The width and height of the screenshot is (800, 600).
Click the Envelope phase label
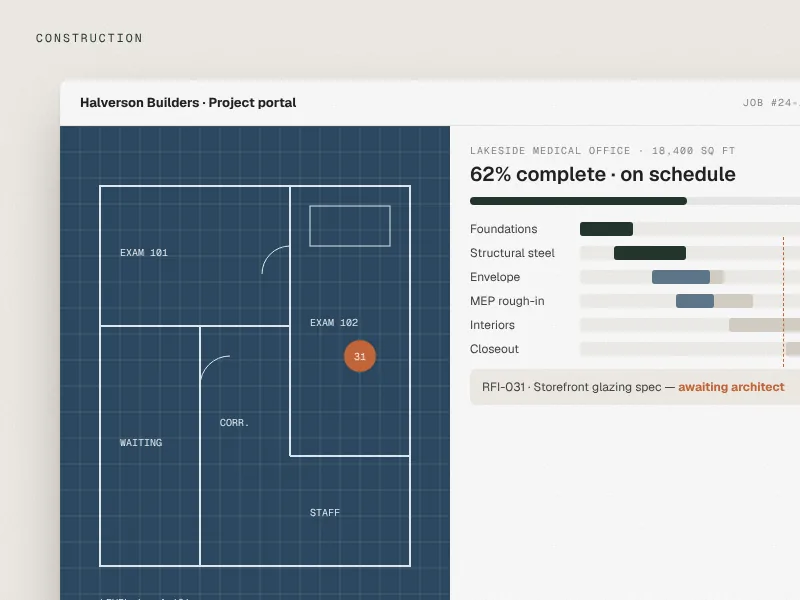click(x=495, y=277)
